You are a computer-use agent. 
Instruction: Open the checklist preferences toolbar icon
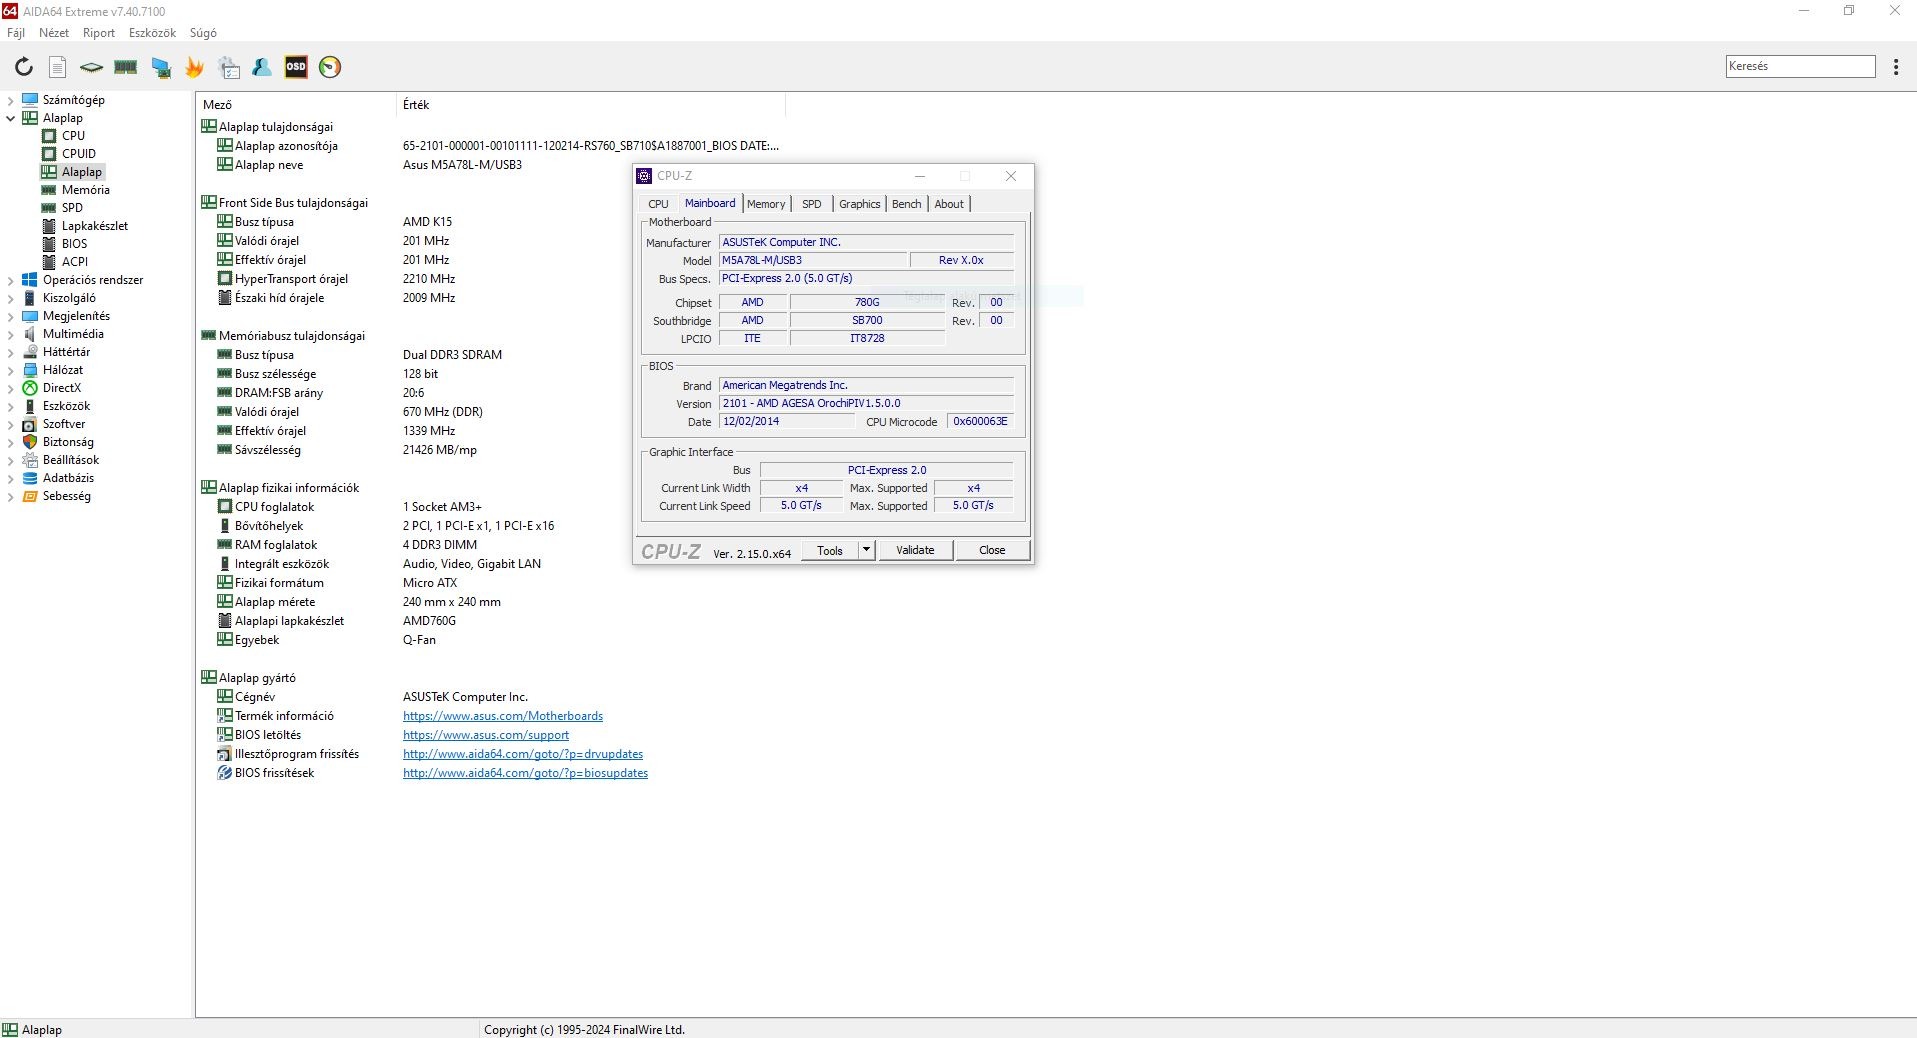click(x=229, y=67)
